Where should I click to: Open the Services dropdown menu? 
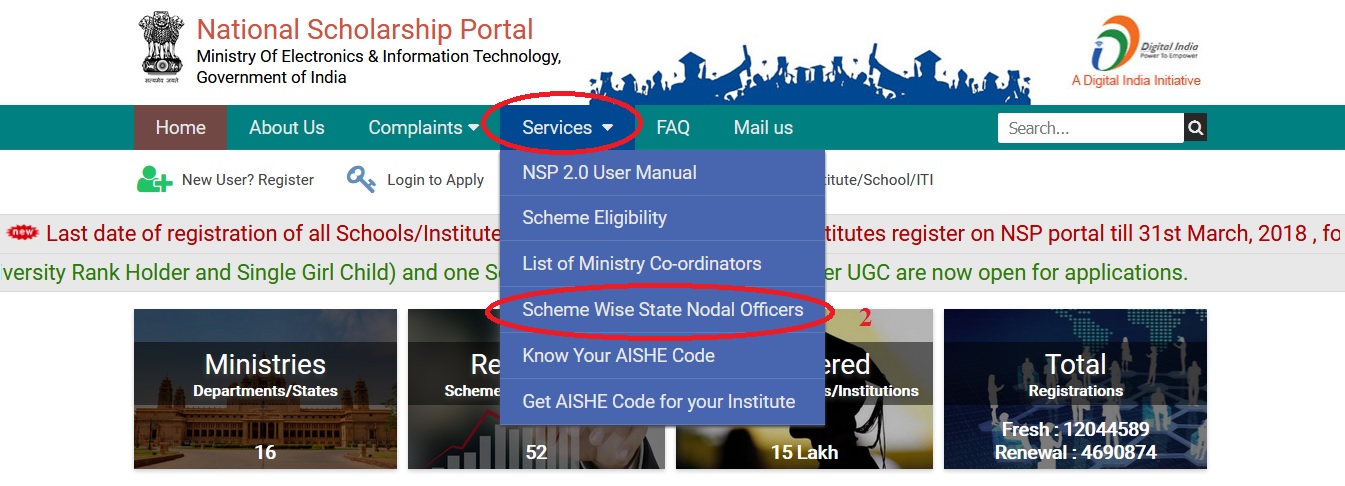[567, 127]
